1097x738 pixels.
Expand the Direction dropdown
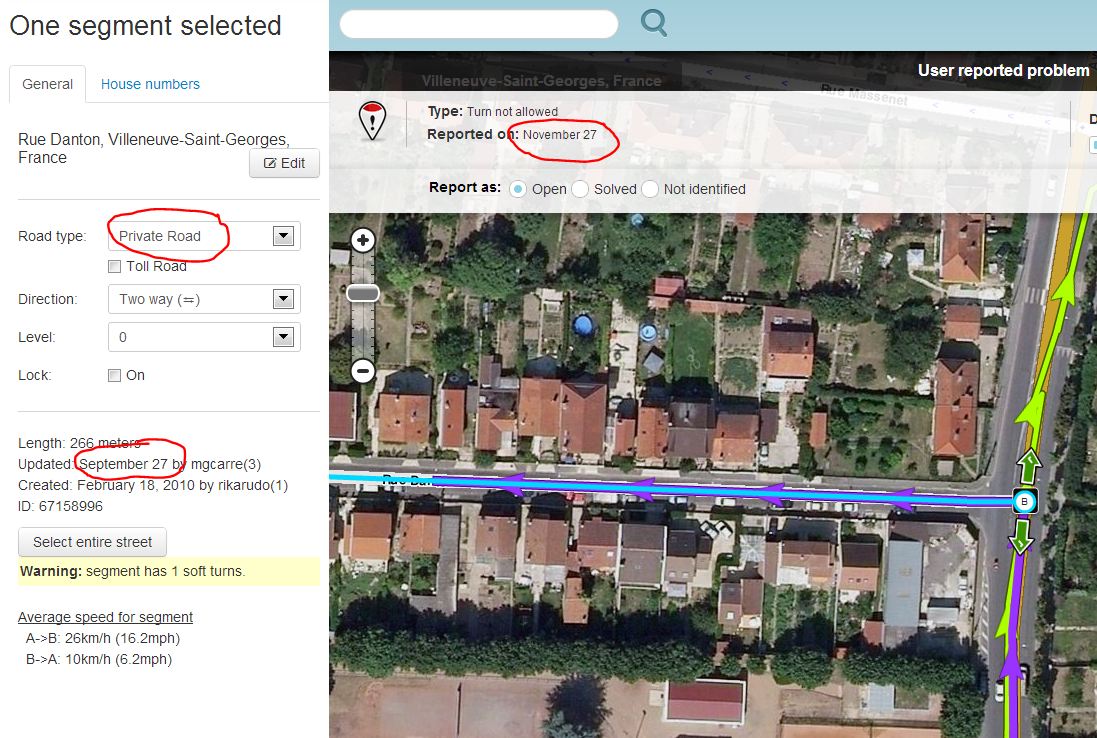click(204, 299)
